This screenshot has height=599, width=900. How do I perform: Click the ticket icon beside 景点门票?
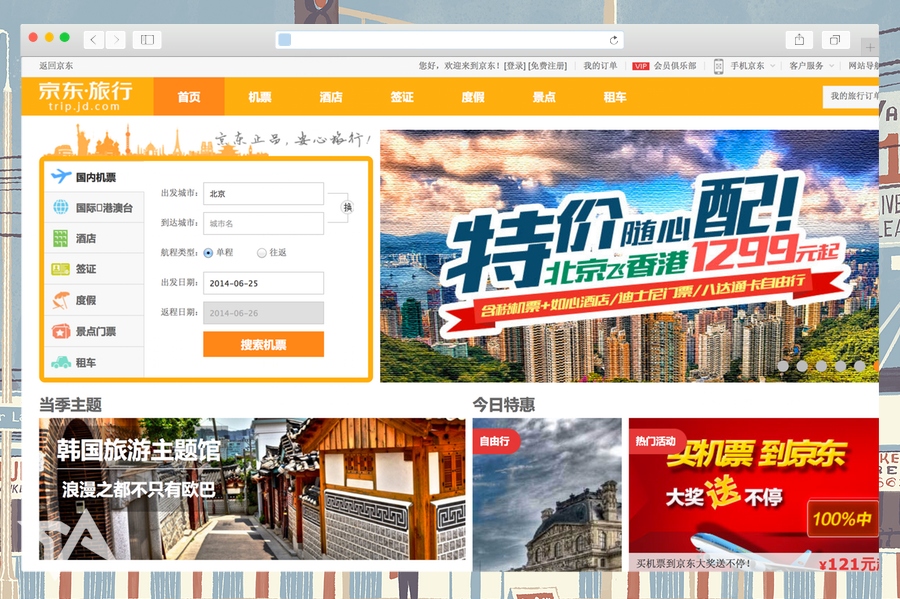61,331
